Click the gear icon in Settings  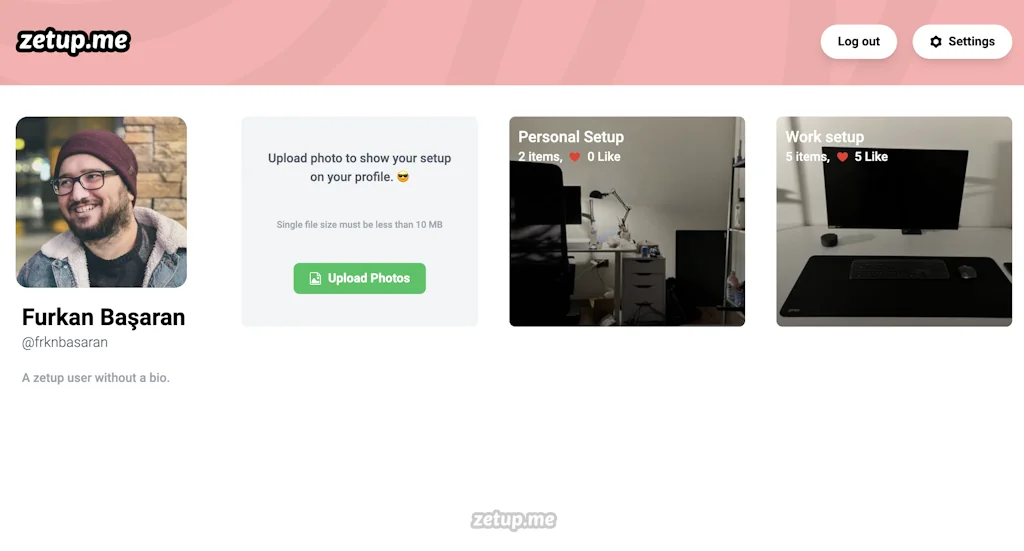[x=936, y=42]
